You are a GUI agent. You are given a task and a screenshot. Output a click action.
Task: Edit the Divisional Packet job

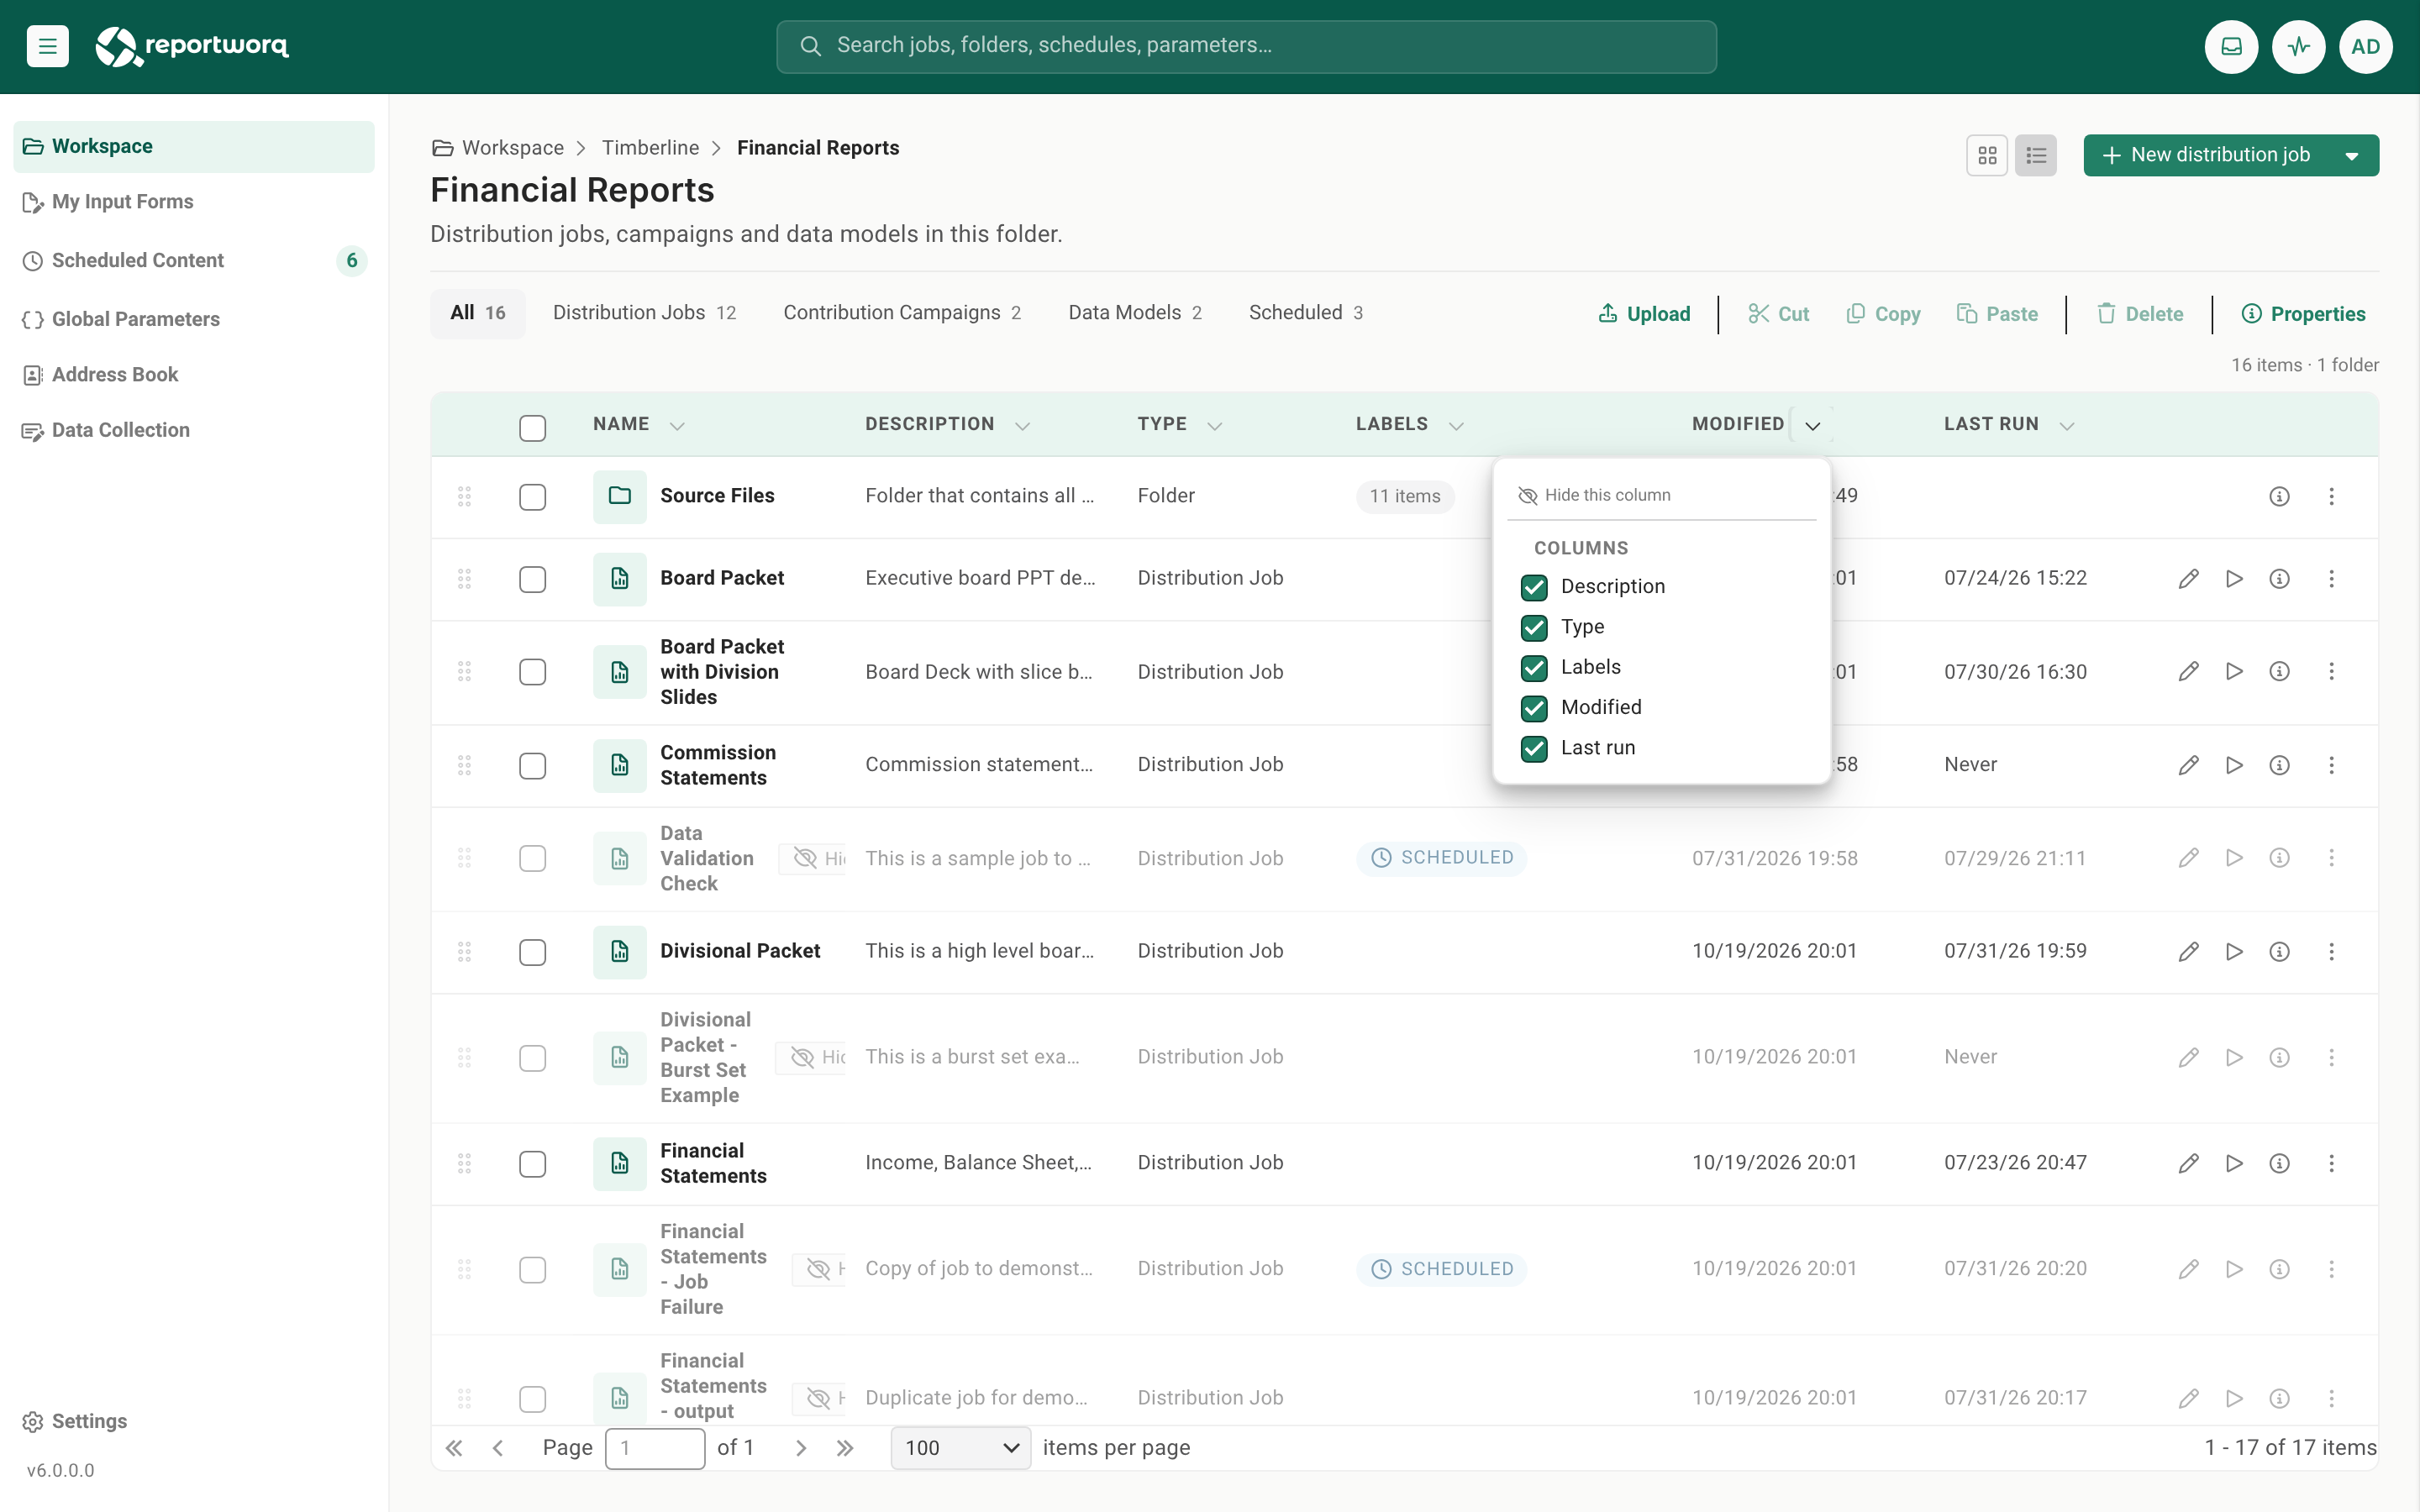(x=2188, y=951)
